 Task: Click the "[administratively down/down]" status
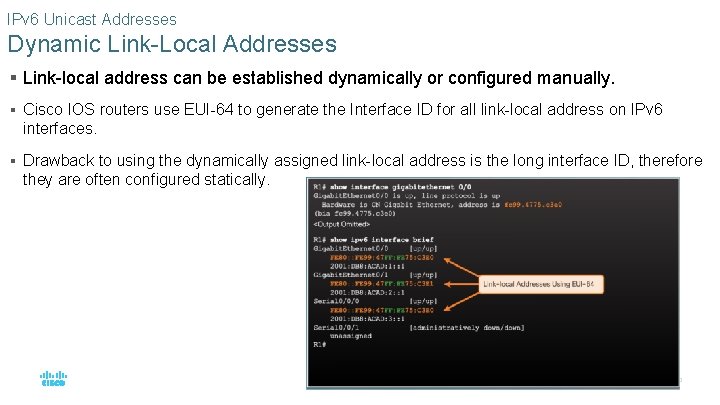tap(467, 328)
